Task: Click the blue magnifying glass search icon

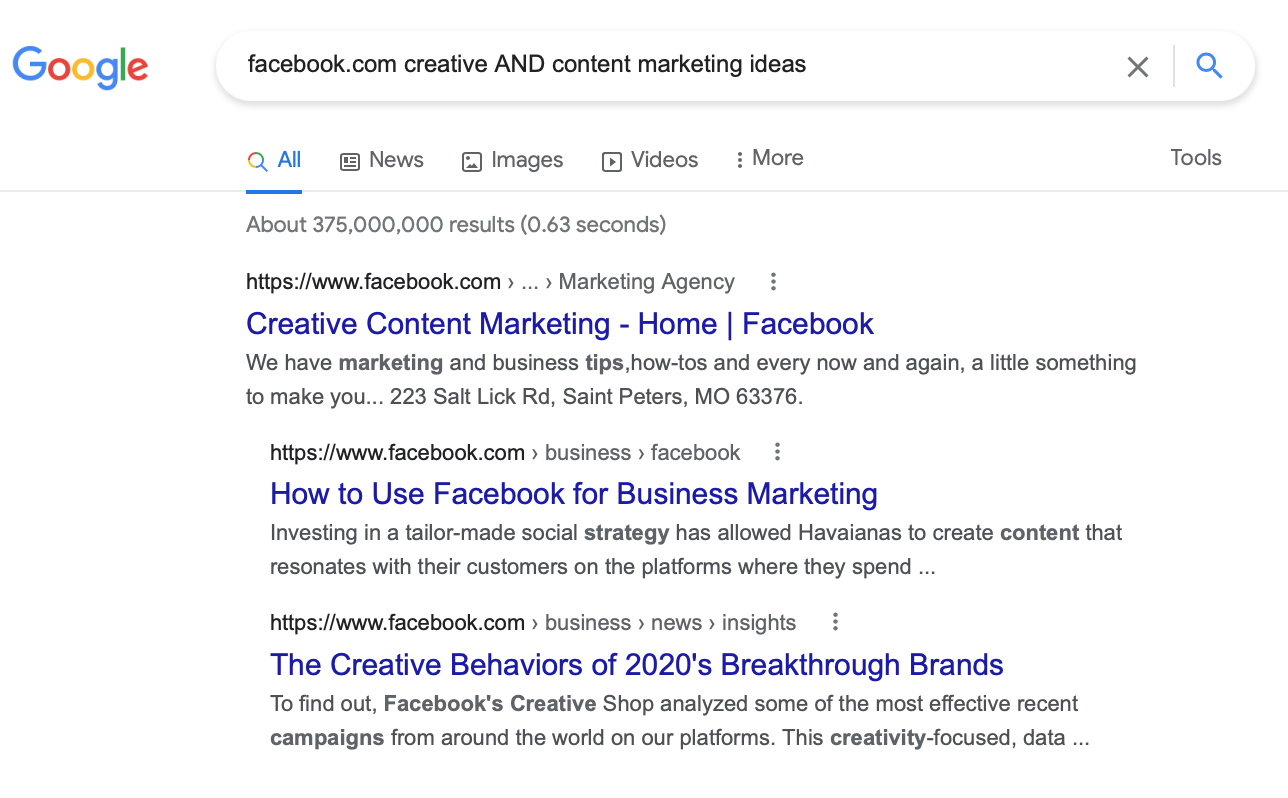Action: [1209, 66]
